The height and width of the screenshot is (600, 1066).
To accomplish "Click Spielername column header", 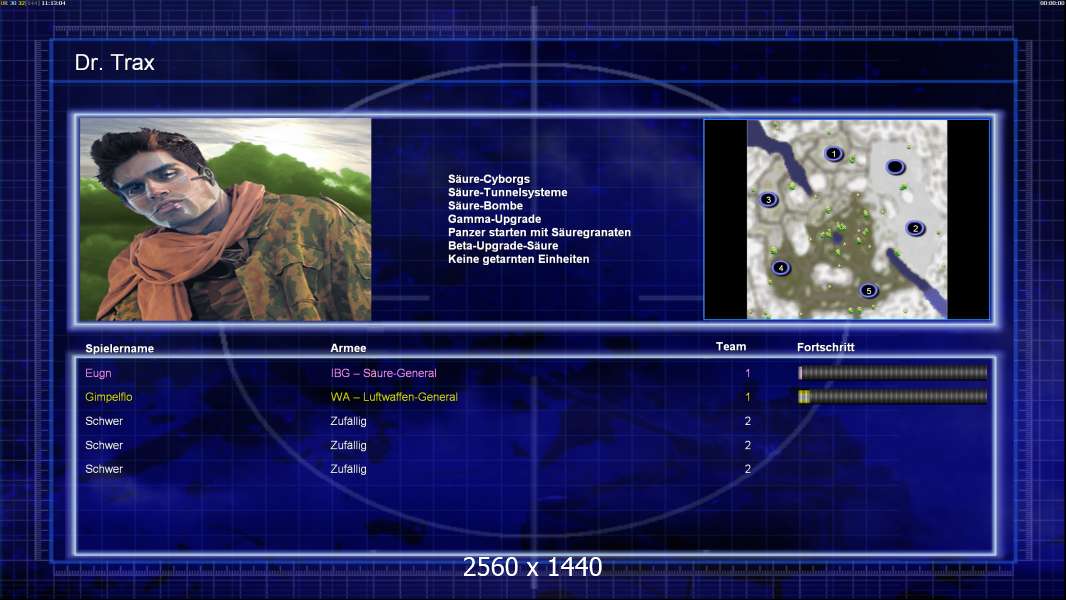I will click(x=120, y=349).
